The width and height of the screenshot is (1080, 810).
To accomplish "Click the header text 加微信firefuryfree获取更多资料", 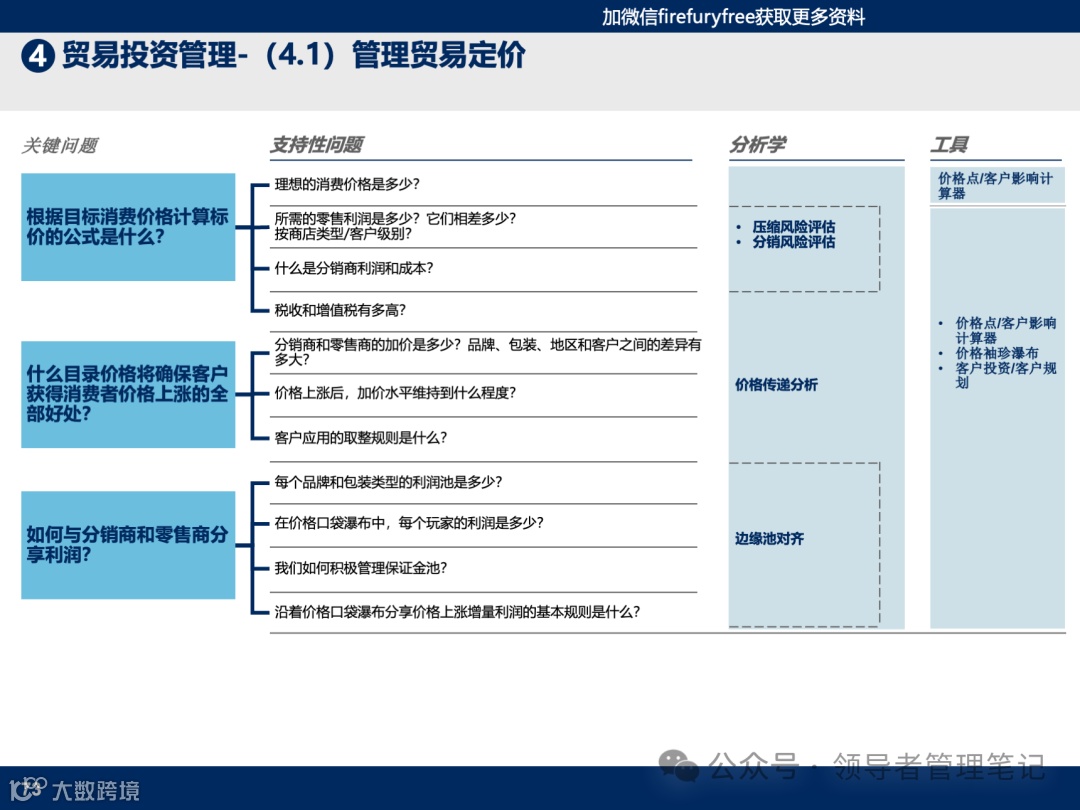I will 734,17.
